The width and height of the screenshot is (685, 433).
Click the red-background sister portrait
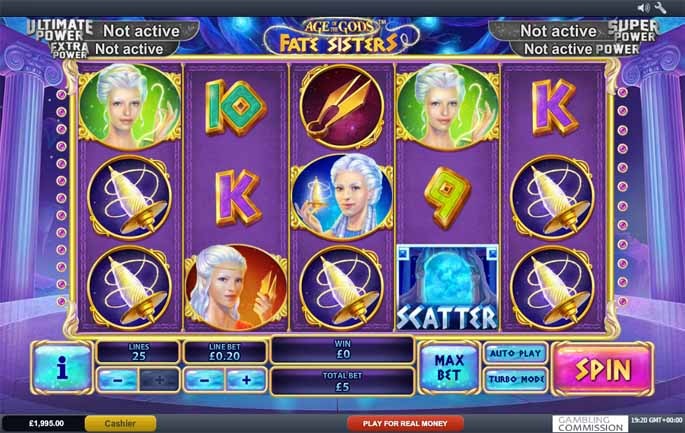[236, 287]
